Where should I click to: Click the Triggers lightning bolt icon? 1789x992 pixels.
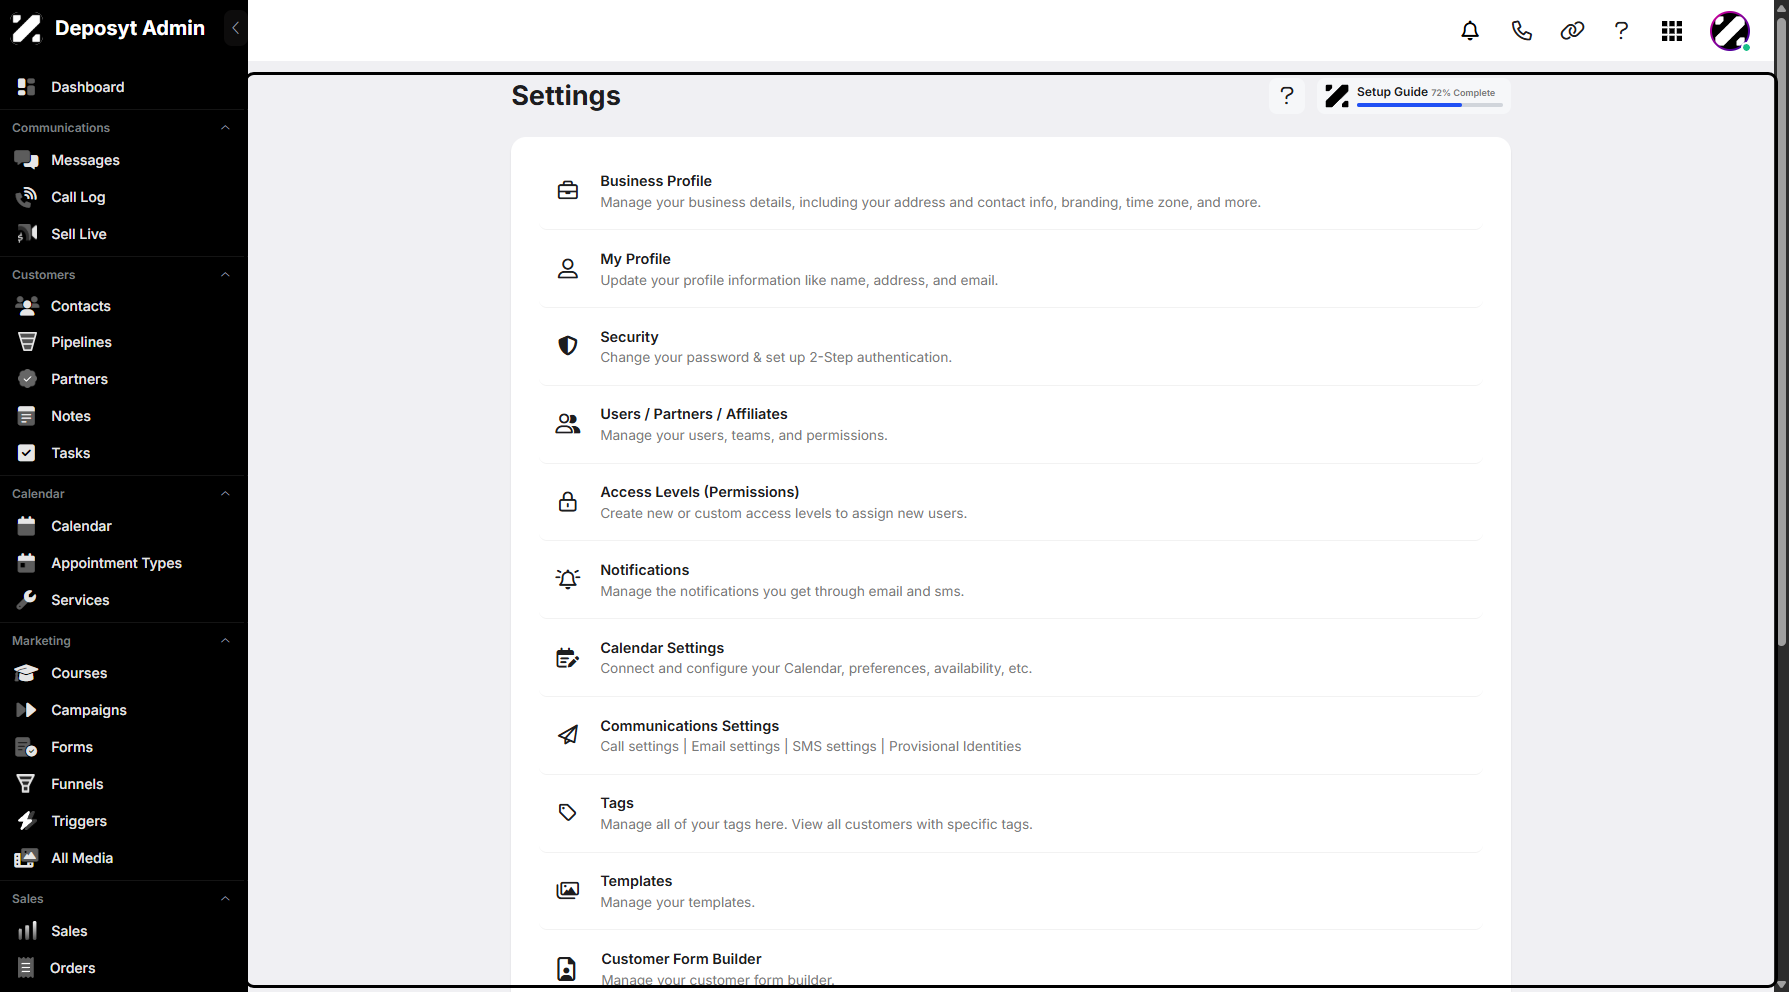coord(27,821)
